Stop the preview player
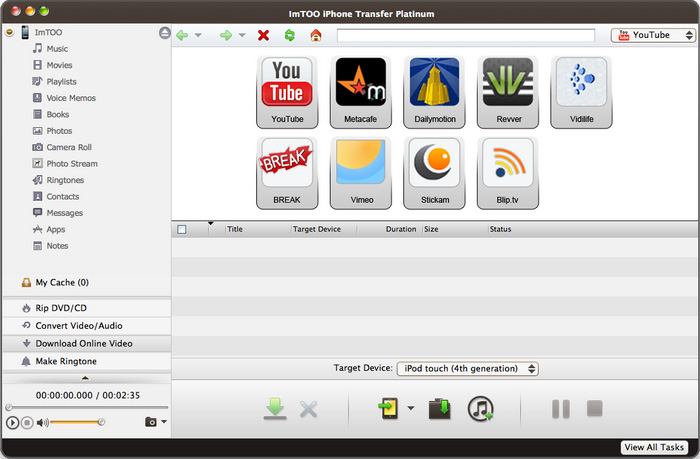The height and width of the screenshot is (459, 700). [27, 422]
